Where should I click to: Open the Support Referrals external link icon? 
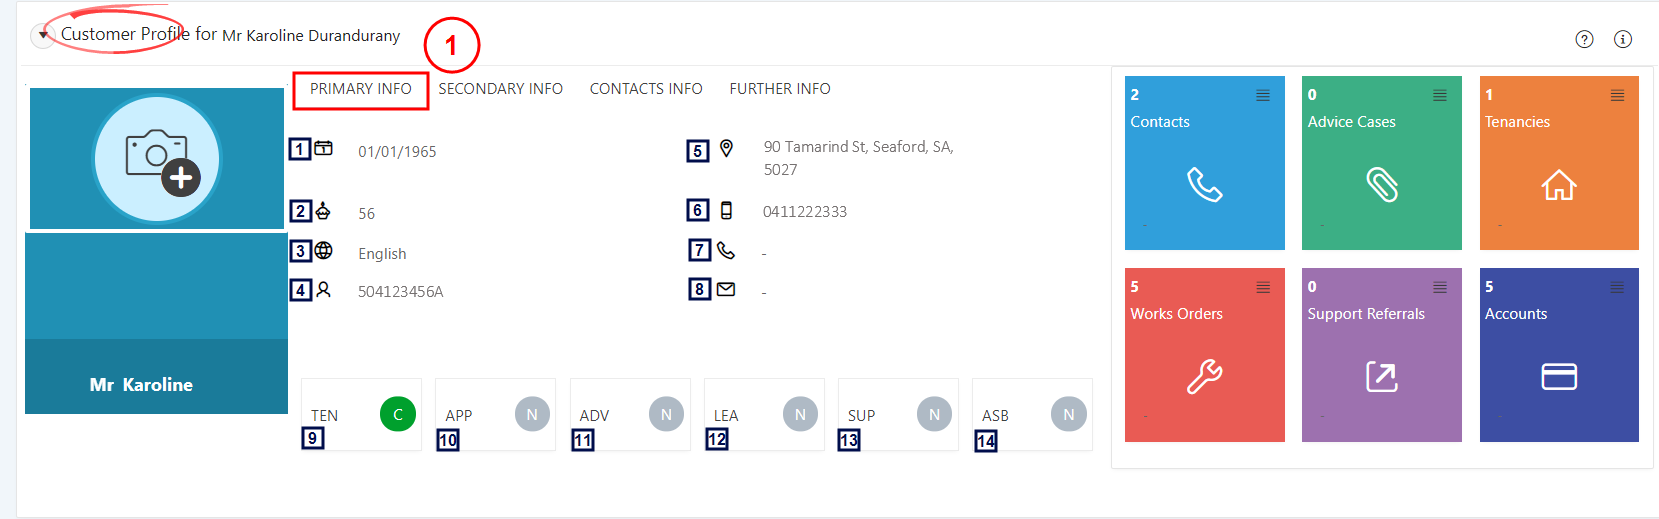(1382, 377)
